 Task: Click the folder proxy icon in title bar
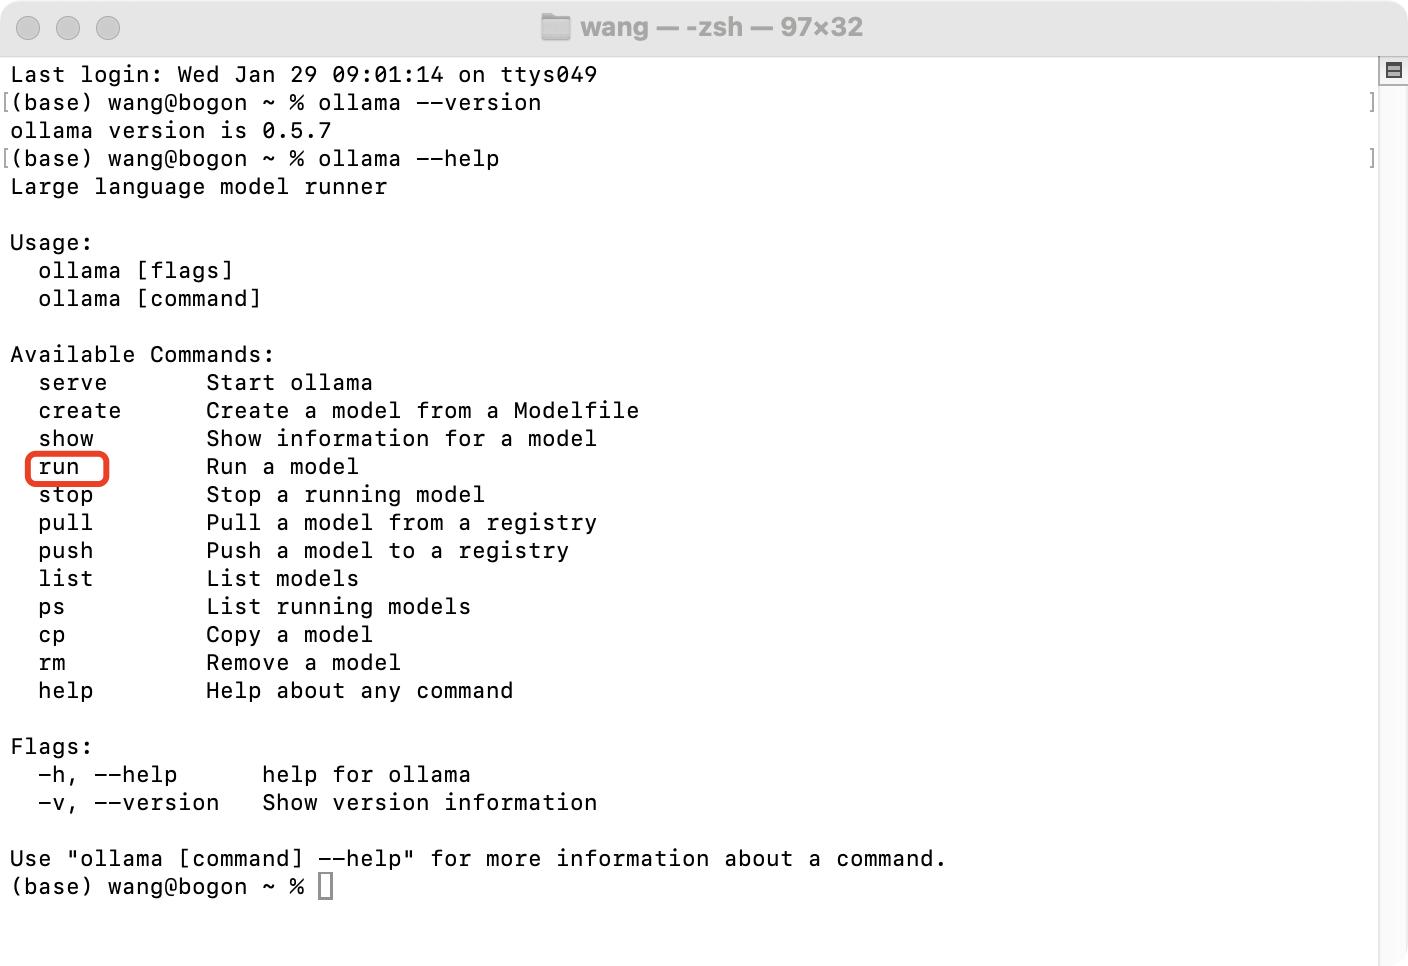point(555,27)
